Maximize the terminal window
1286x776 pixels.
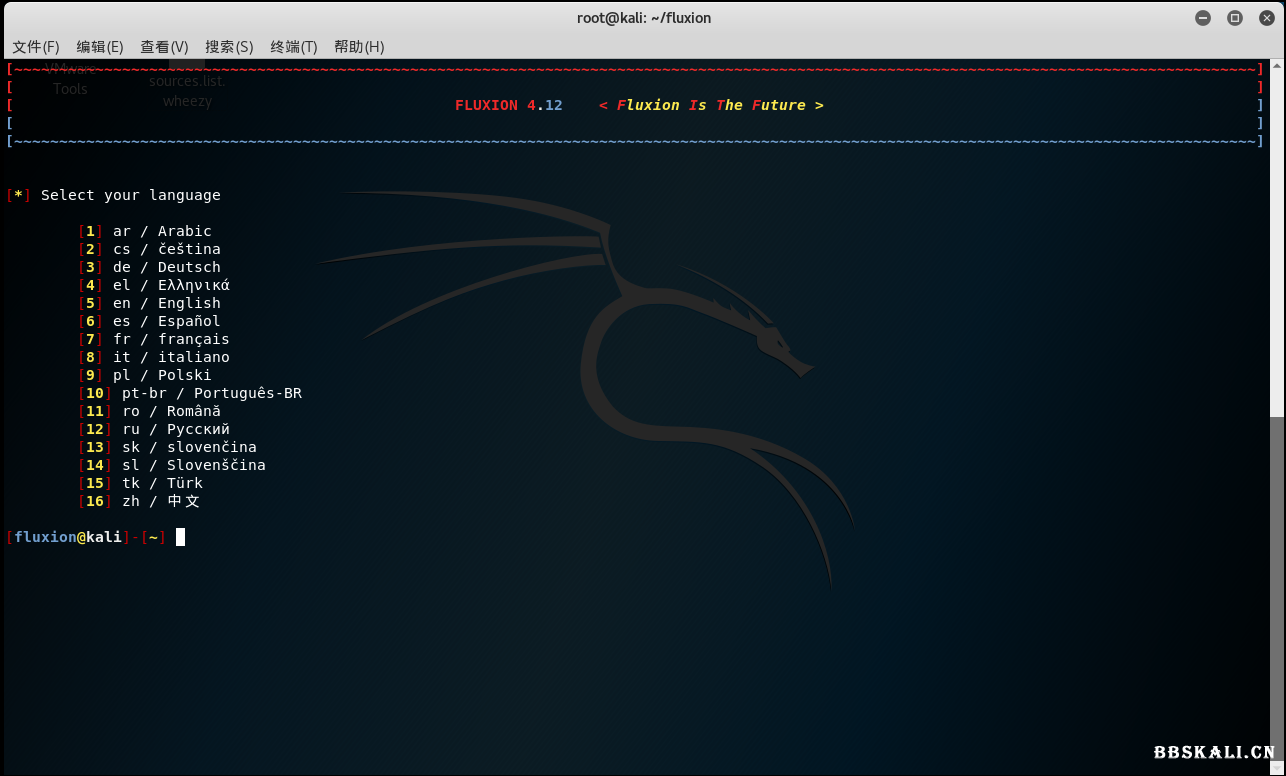1235,18
